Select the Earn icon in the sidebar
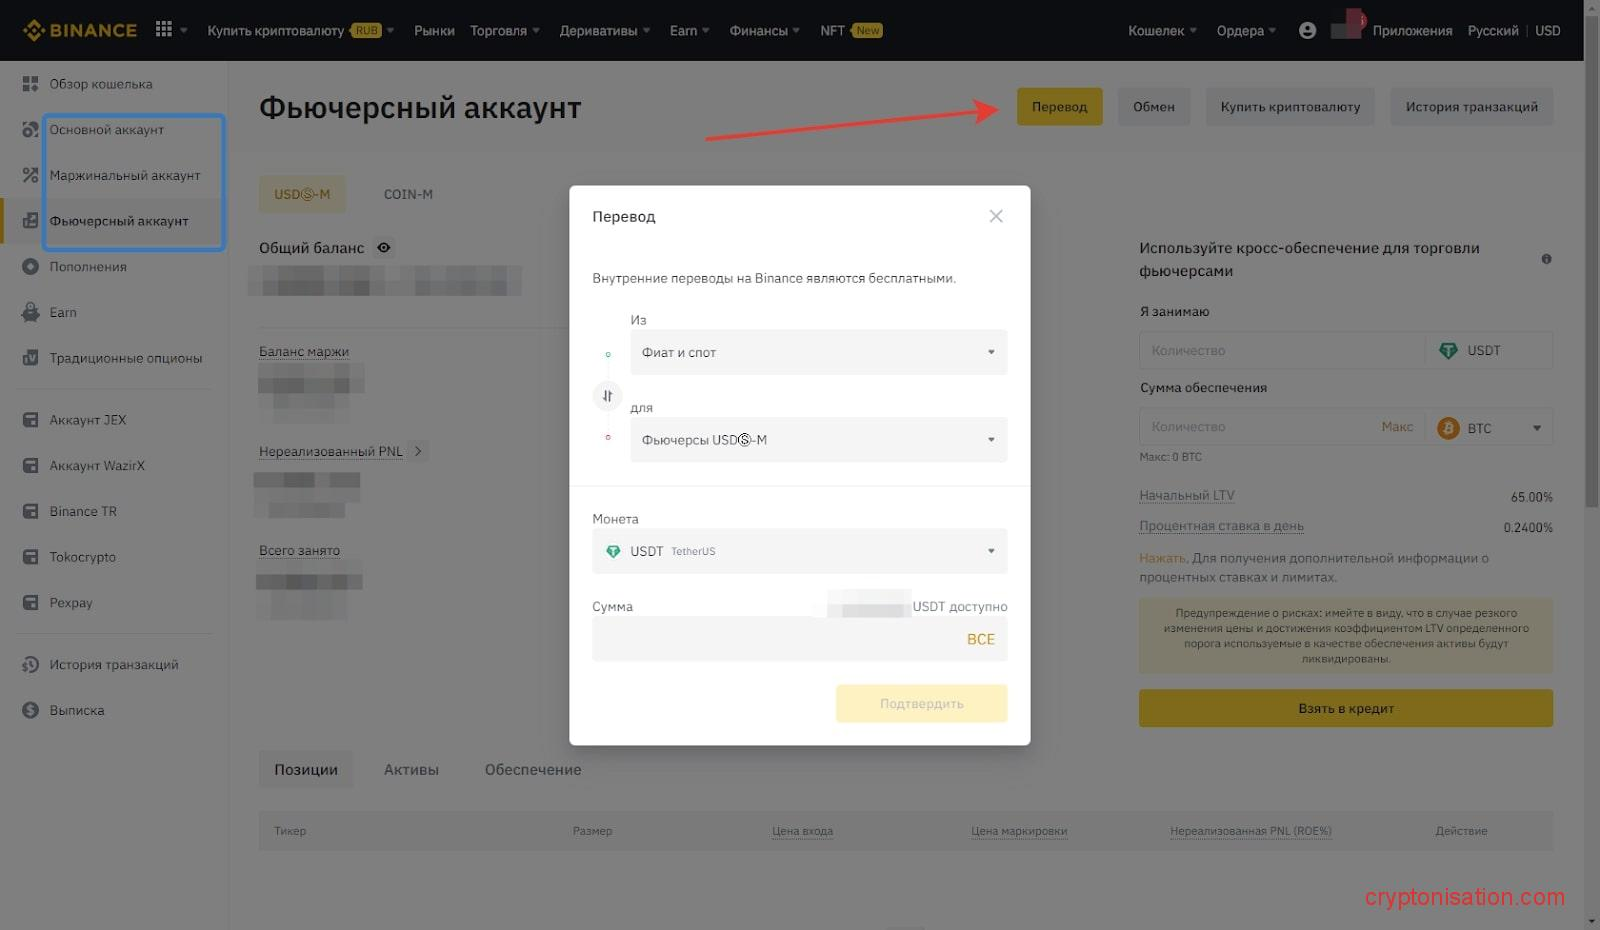Image resolution: width=1600 pixels, height=930 pixels. click(29, 312)
